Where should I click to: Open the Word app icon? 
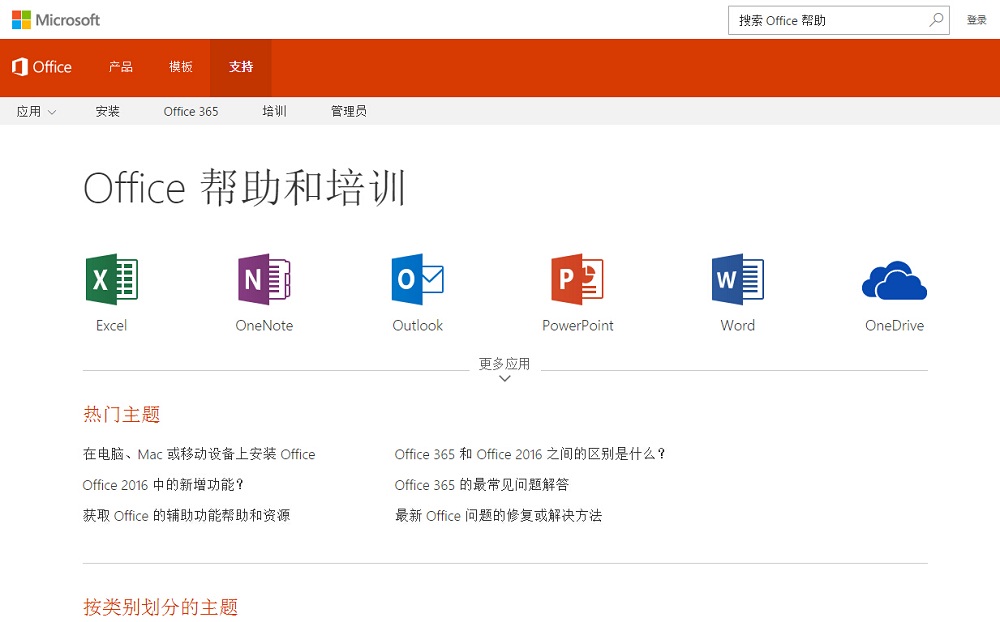(738, 279)
